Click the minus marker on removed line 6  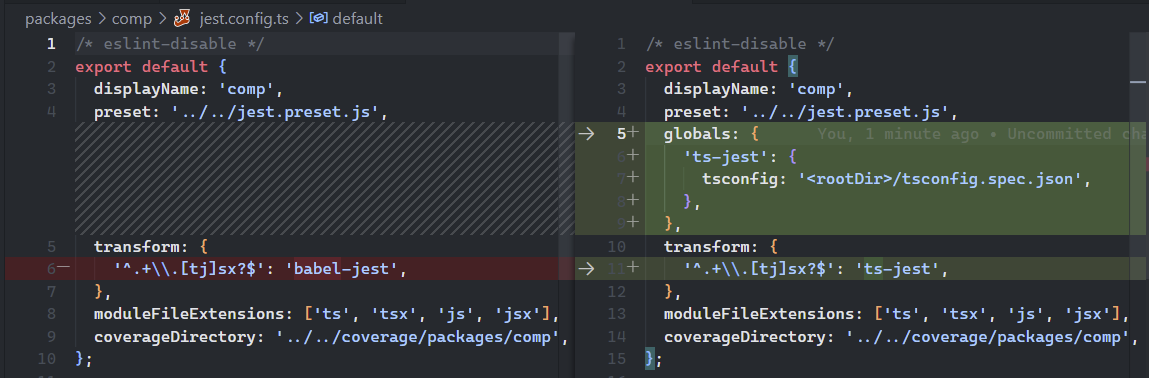pyautogui.click(x=64, y=269)
